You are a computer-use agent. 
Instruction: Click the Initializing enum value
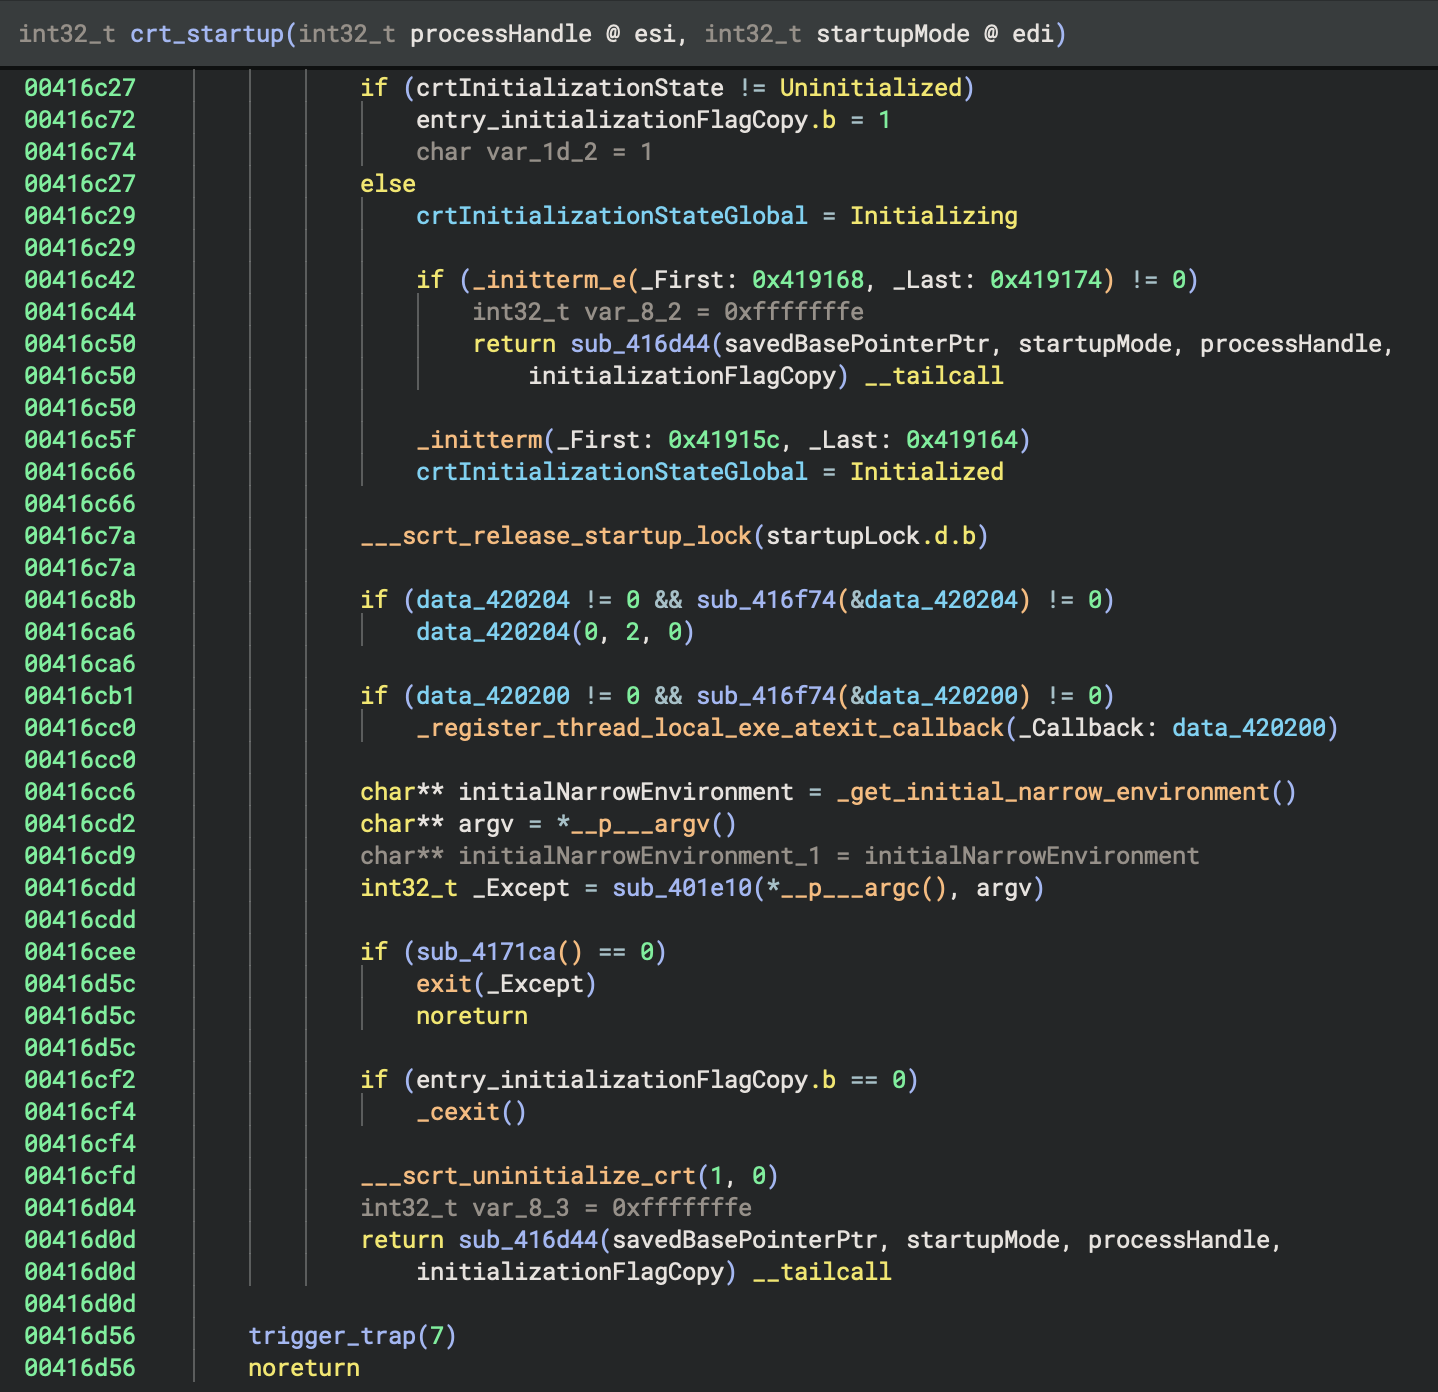933,216
